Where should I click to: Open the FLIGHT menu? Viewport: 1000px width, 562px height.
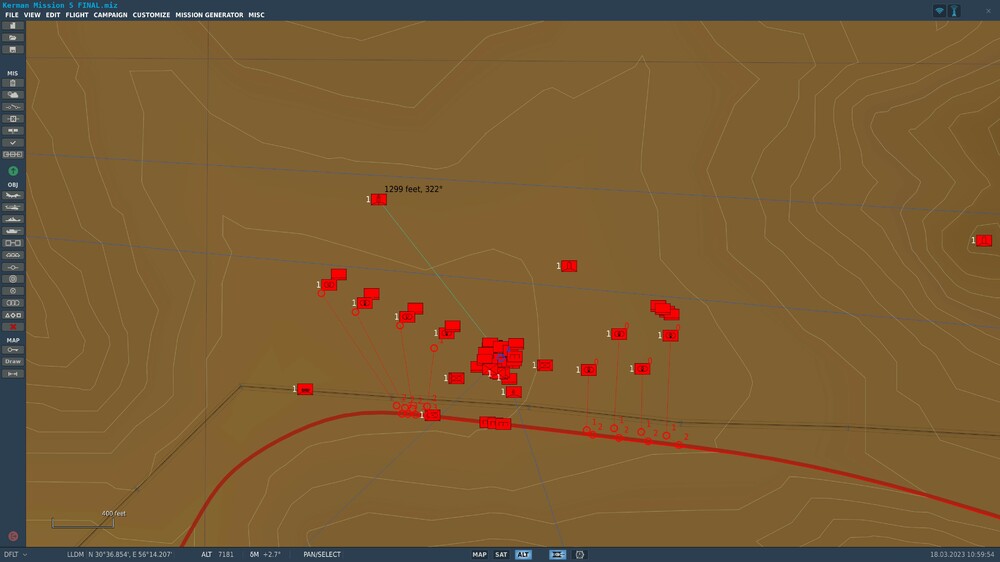pos(77,15)
